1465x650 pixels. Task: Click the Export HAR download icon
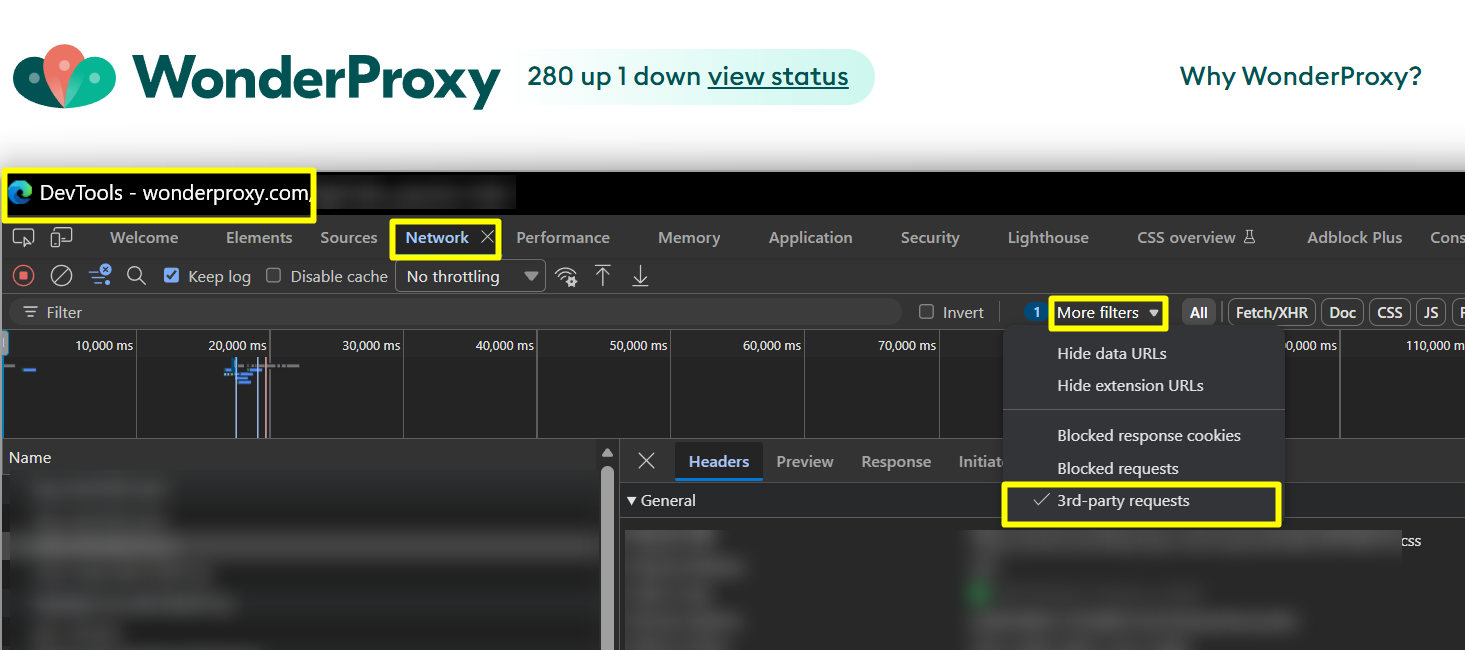[641, 276]
